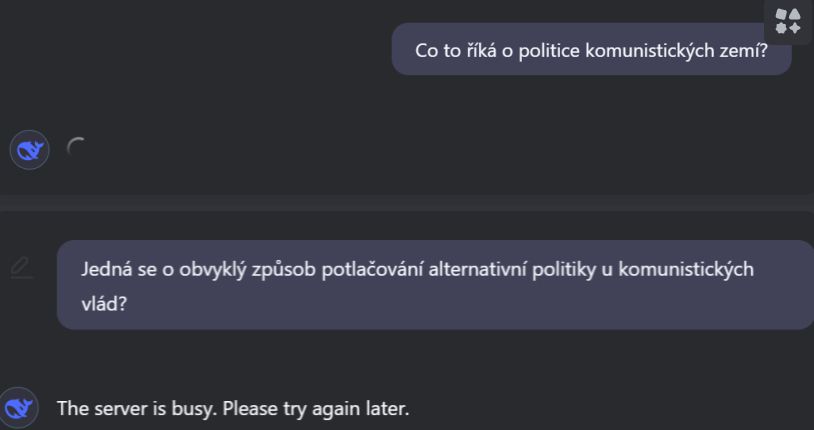Click the word "alternativní" in the second message
This screenshot has height=430, width=814.
[x=473, y=270]
